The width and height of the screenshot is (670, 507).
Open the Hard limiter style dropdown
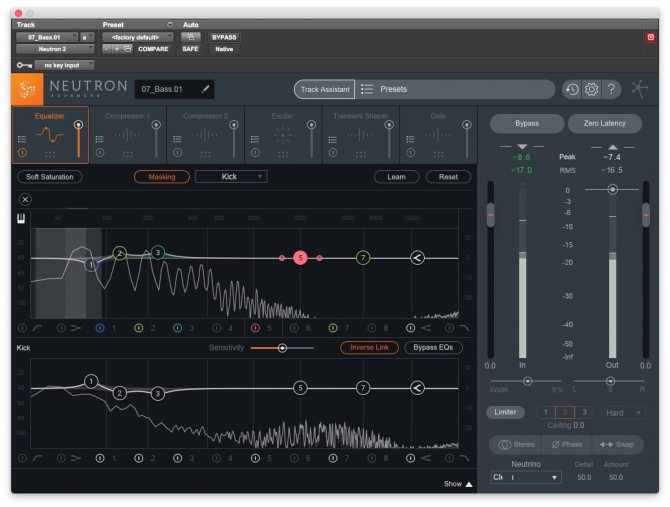tap(623, 413)
